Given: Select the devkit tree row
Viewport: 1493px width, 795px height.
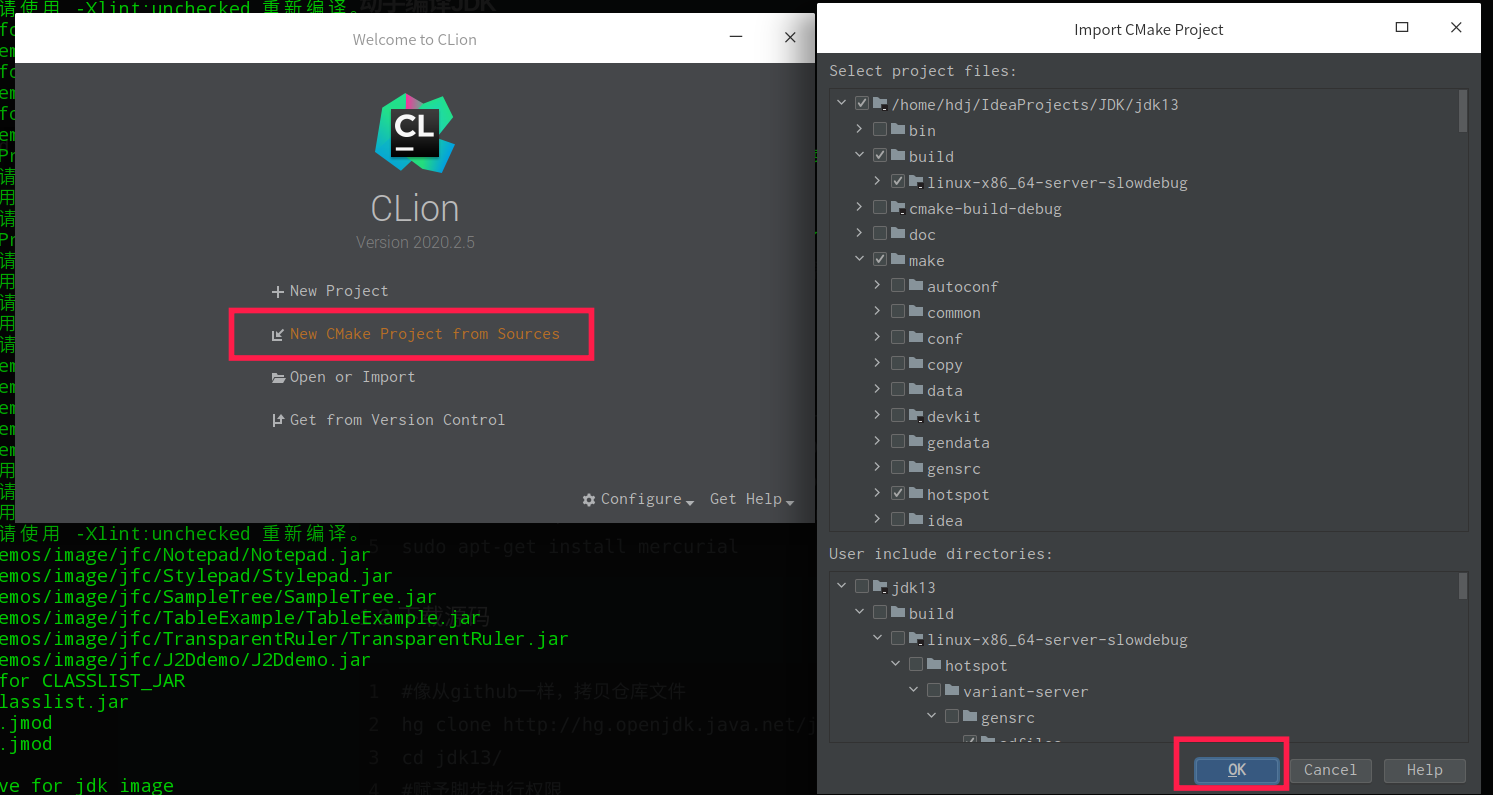Looking at the screenshot, I should [1143, 416].
